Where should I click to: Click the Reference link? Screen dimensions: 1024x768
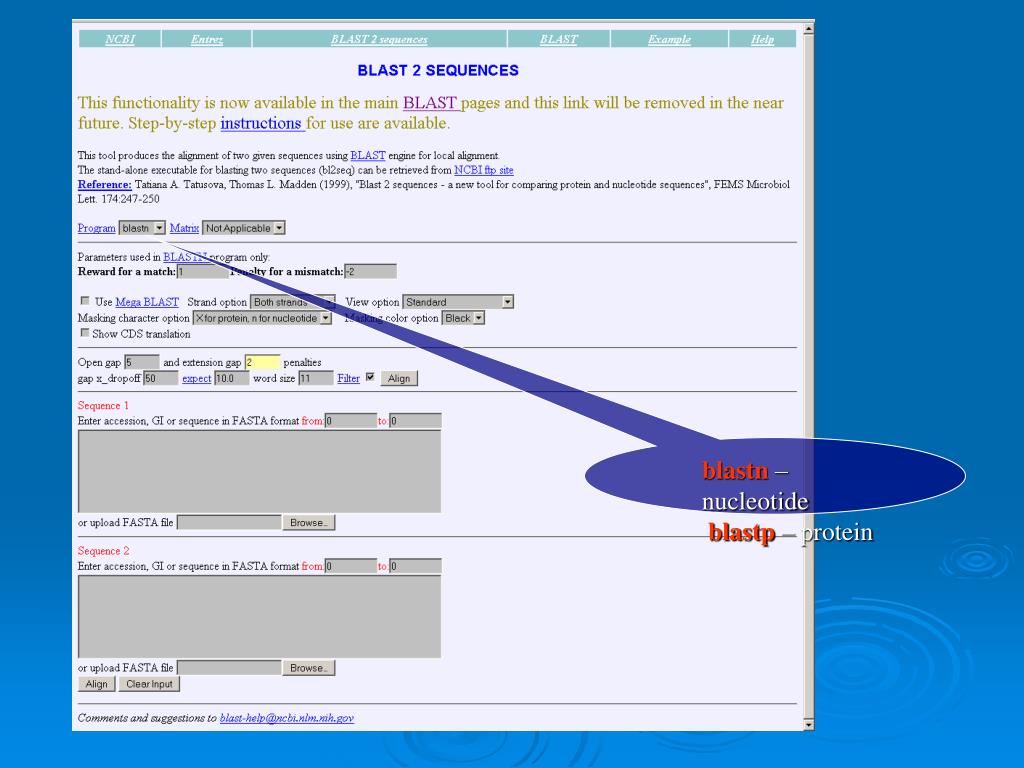pyautogui.click(x=104, y=184)
